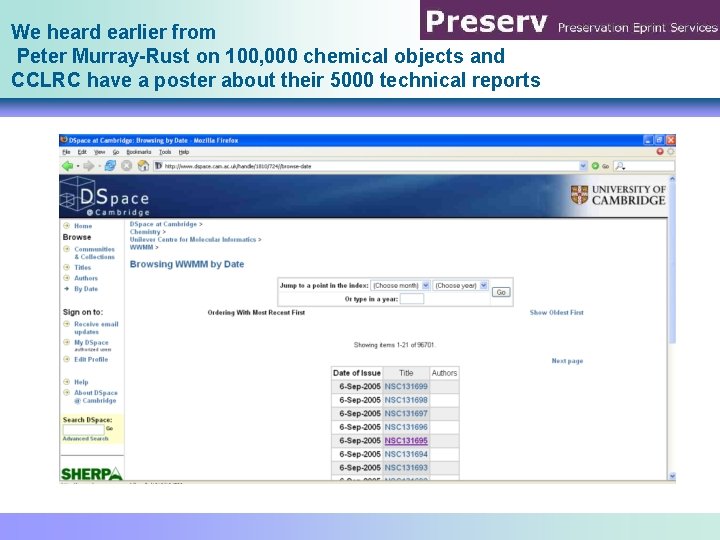Click the bullet icon beside Titles
Viewport: 720px width, 540px height.
click(67, 267)
